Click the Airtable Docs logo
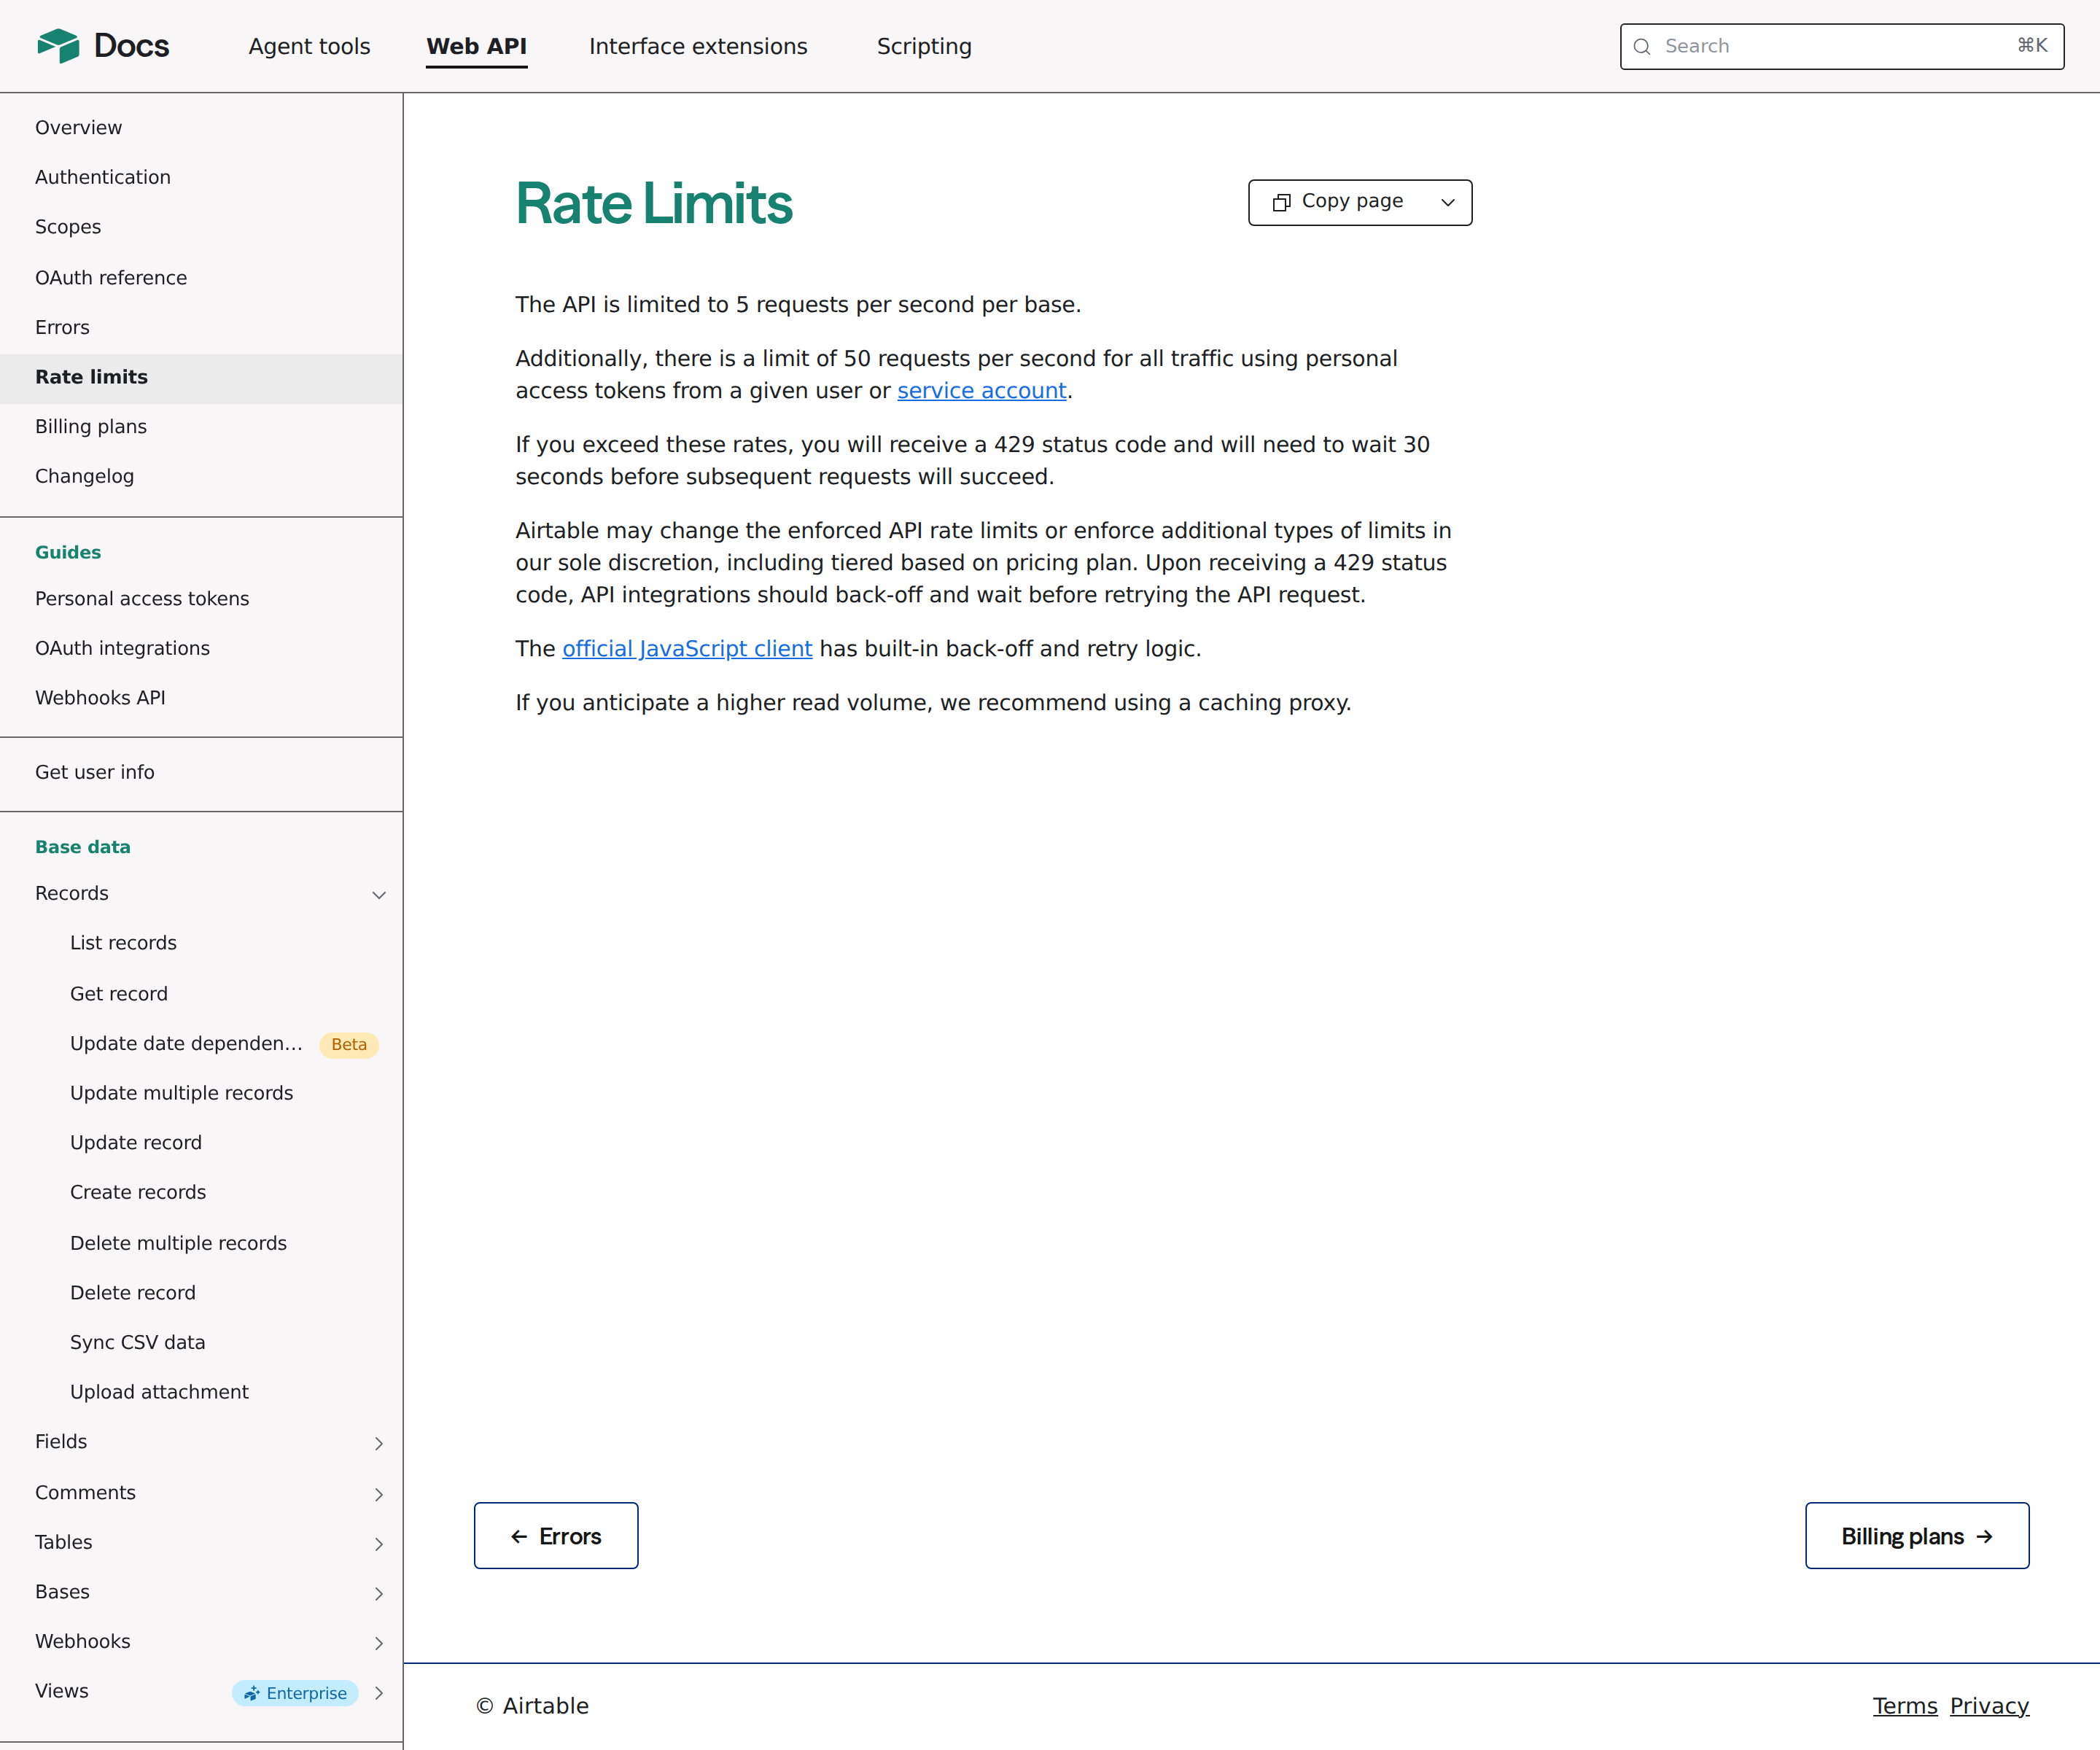 103,46
